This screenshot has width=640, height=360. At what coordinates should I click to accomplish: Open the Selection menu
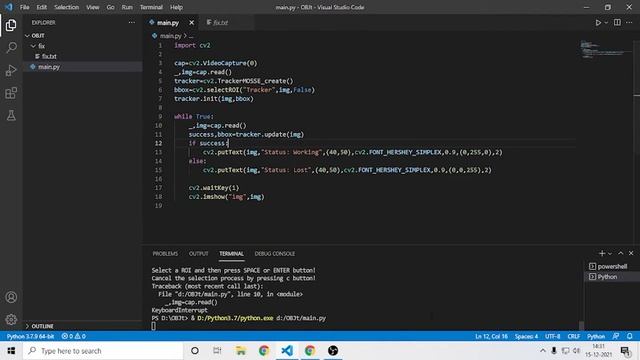67,7
